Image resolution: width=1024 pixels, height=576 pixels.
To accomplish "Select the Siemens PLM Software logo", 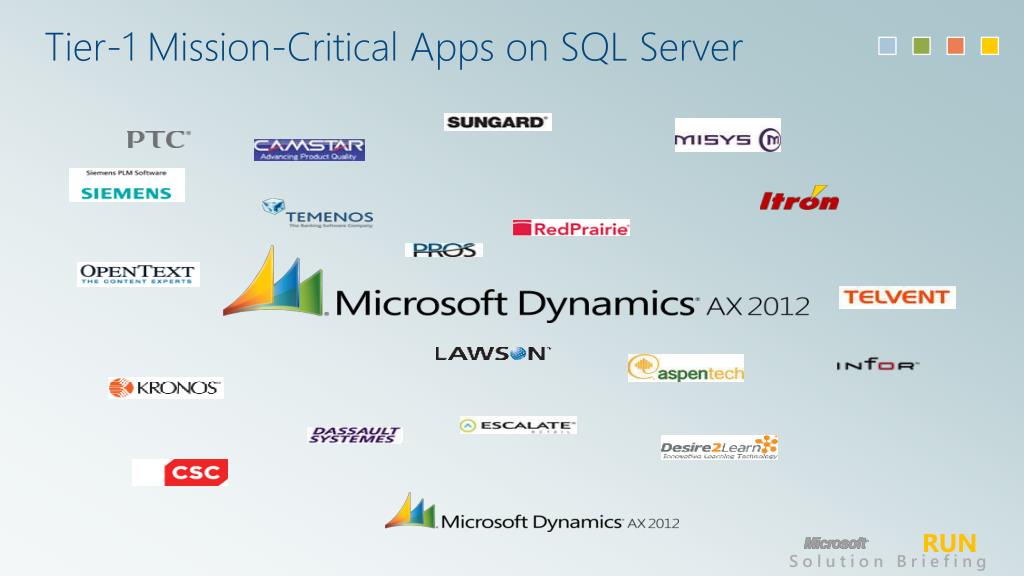I will (x=127, y=185).
